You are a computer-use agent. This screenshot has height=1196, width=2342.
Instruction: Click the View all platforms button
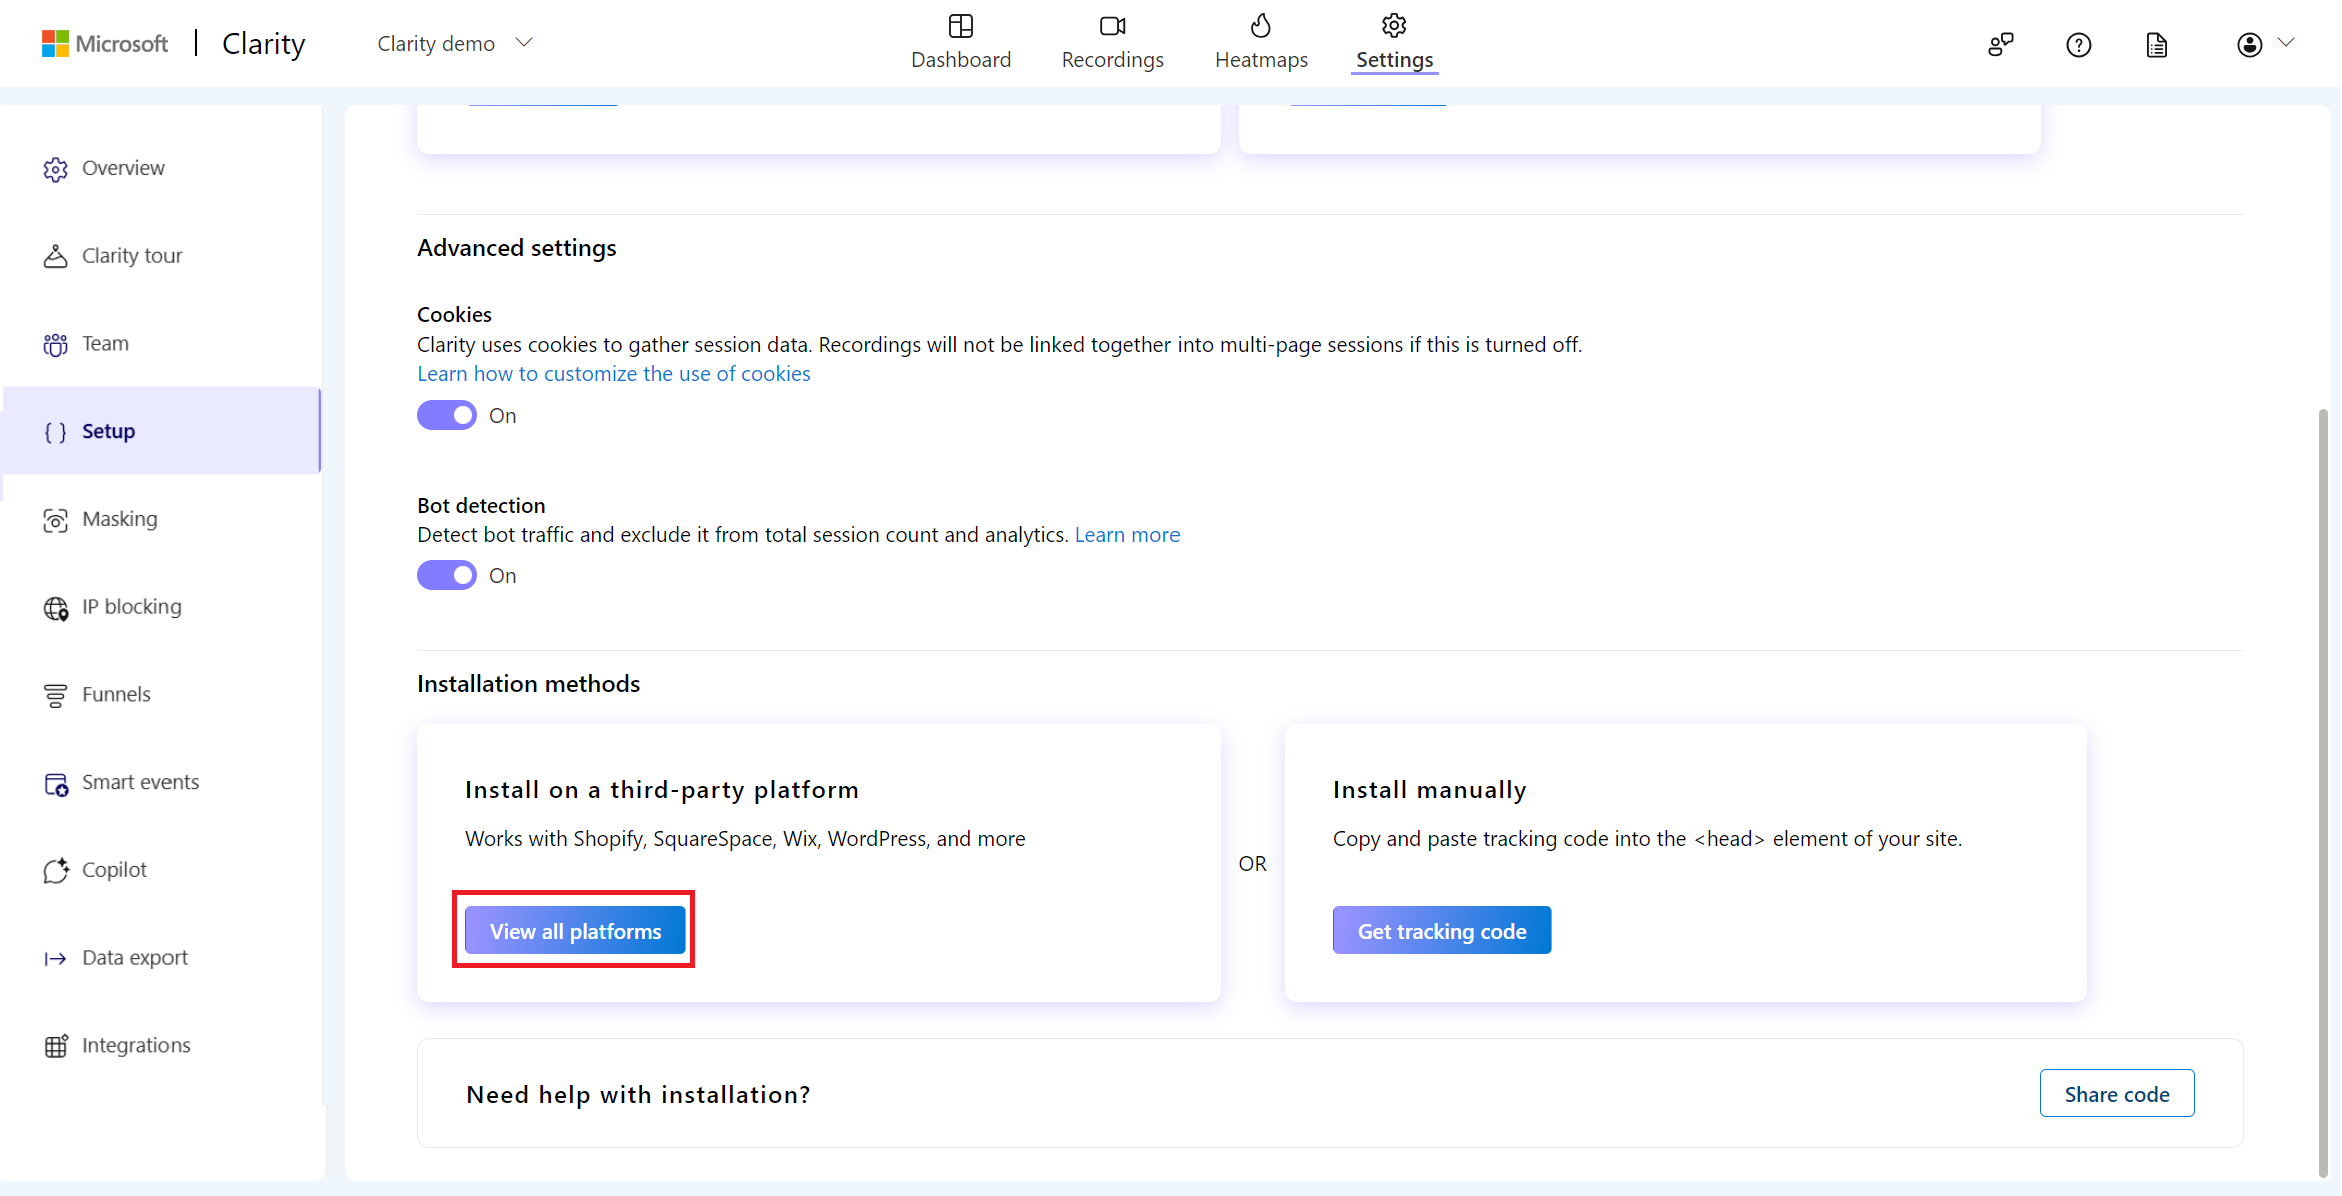click(x=576, y=931)
